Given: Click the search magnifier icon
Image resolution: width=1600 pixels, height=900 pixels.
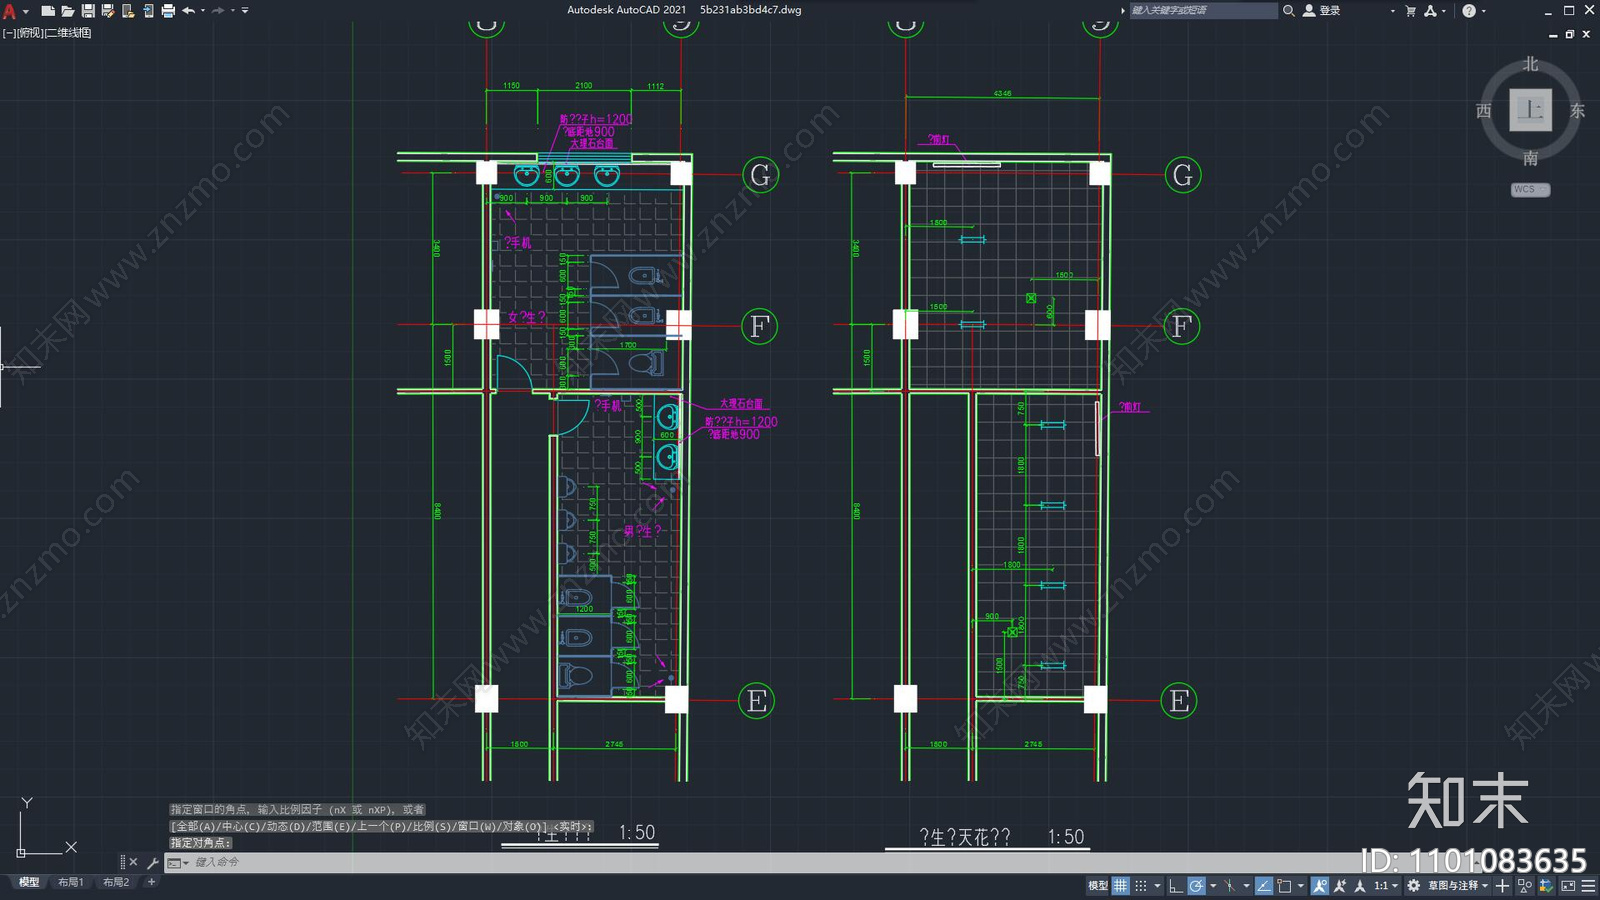Looking at the screenshot, I should coord(1289,10).
